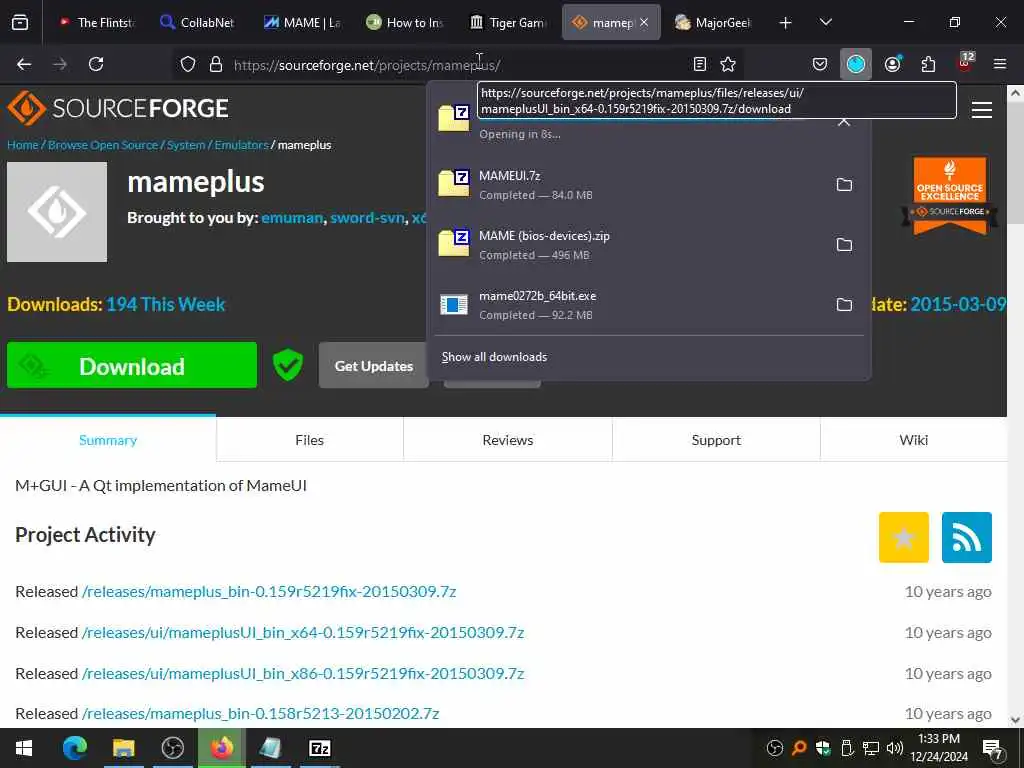Open the Reviews tab
Screen dimensions: 1024x768
tap(507, 440)
